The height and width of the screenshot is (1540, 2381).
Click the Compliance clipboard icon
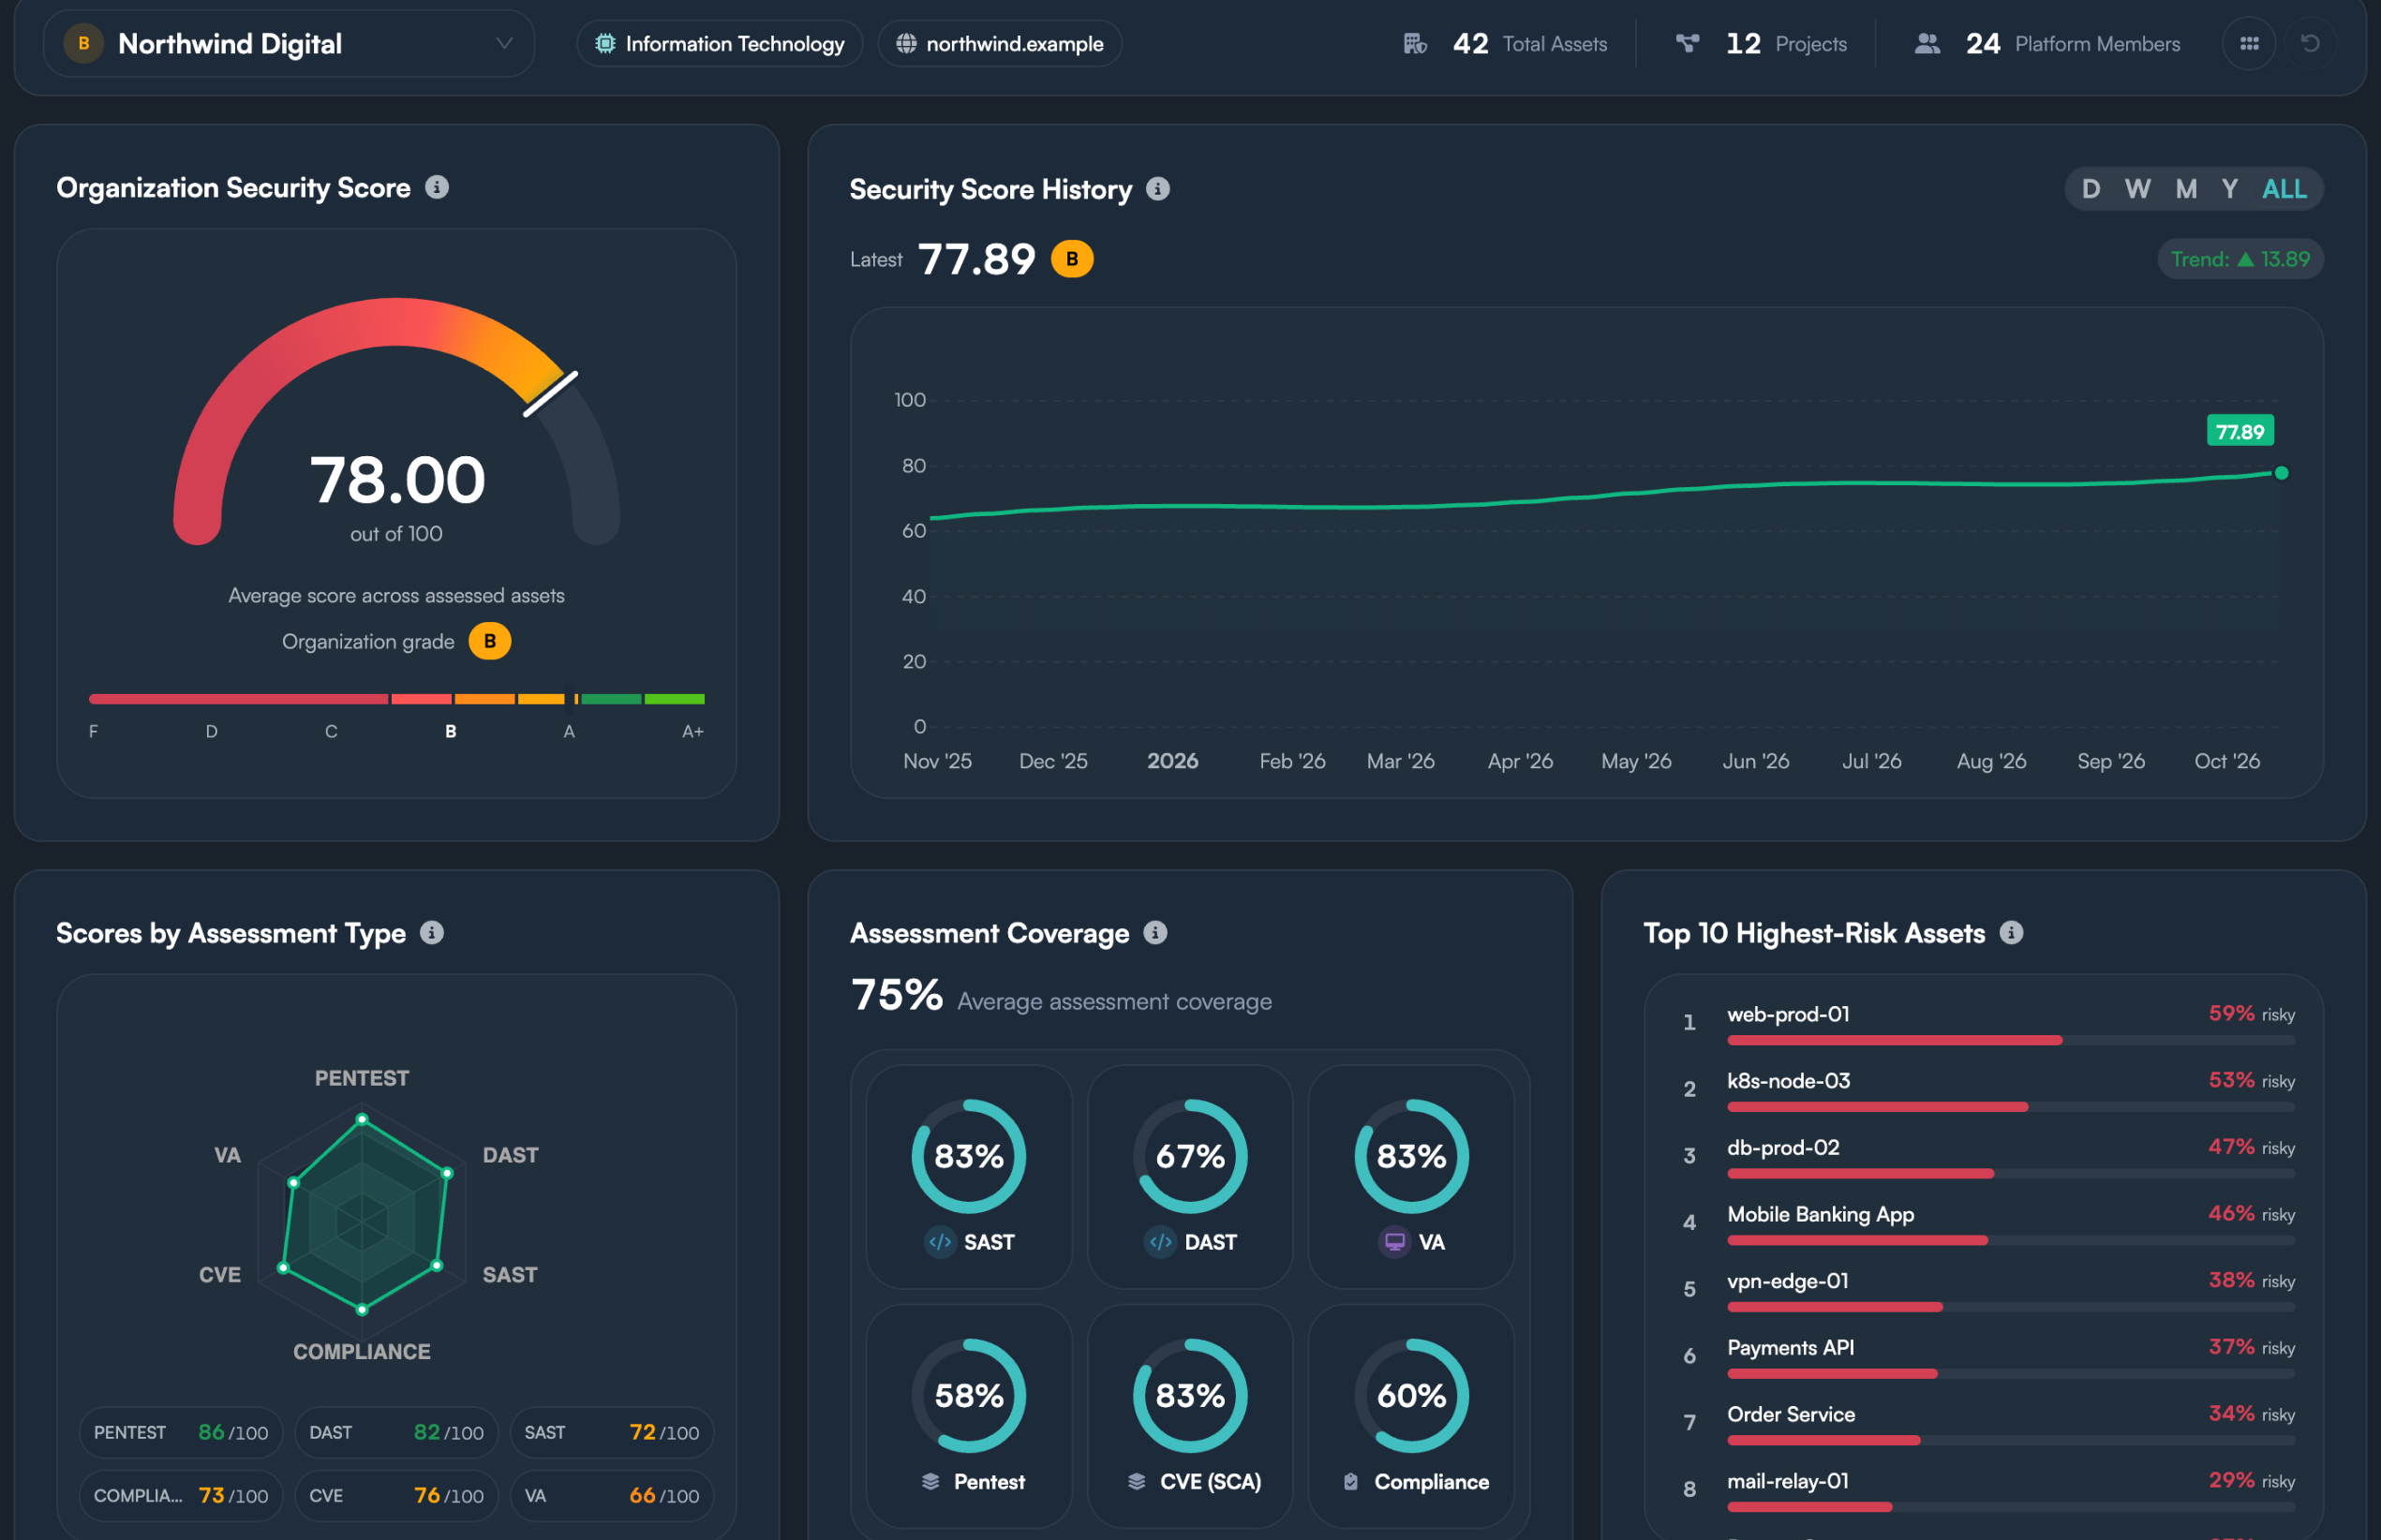tap(1351, 1481)
